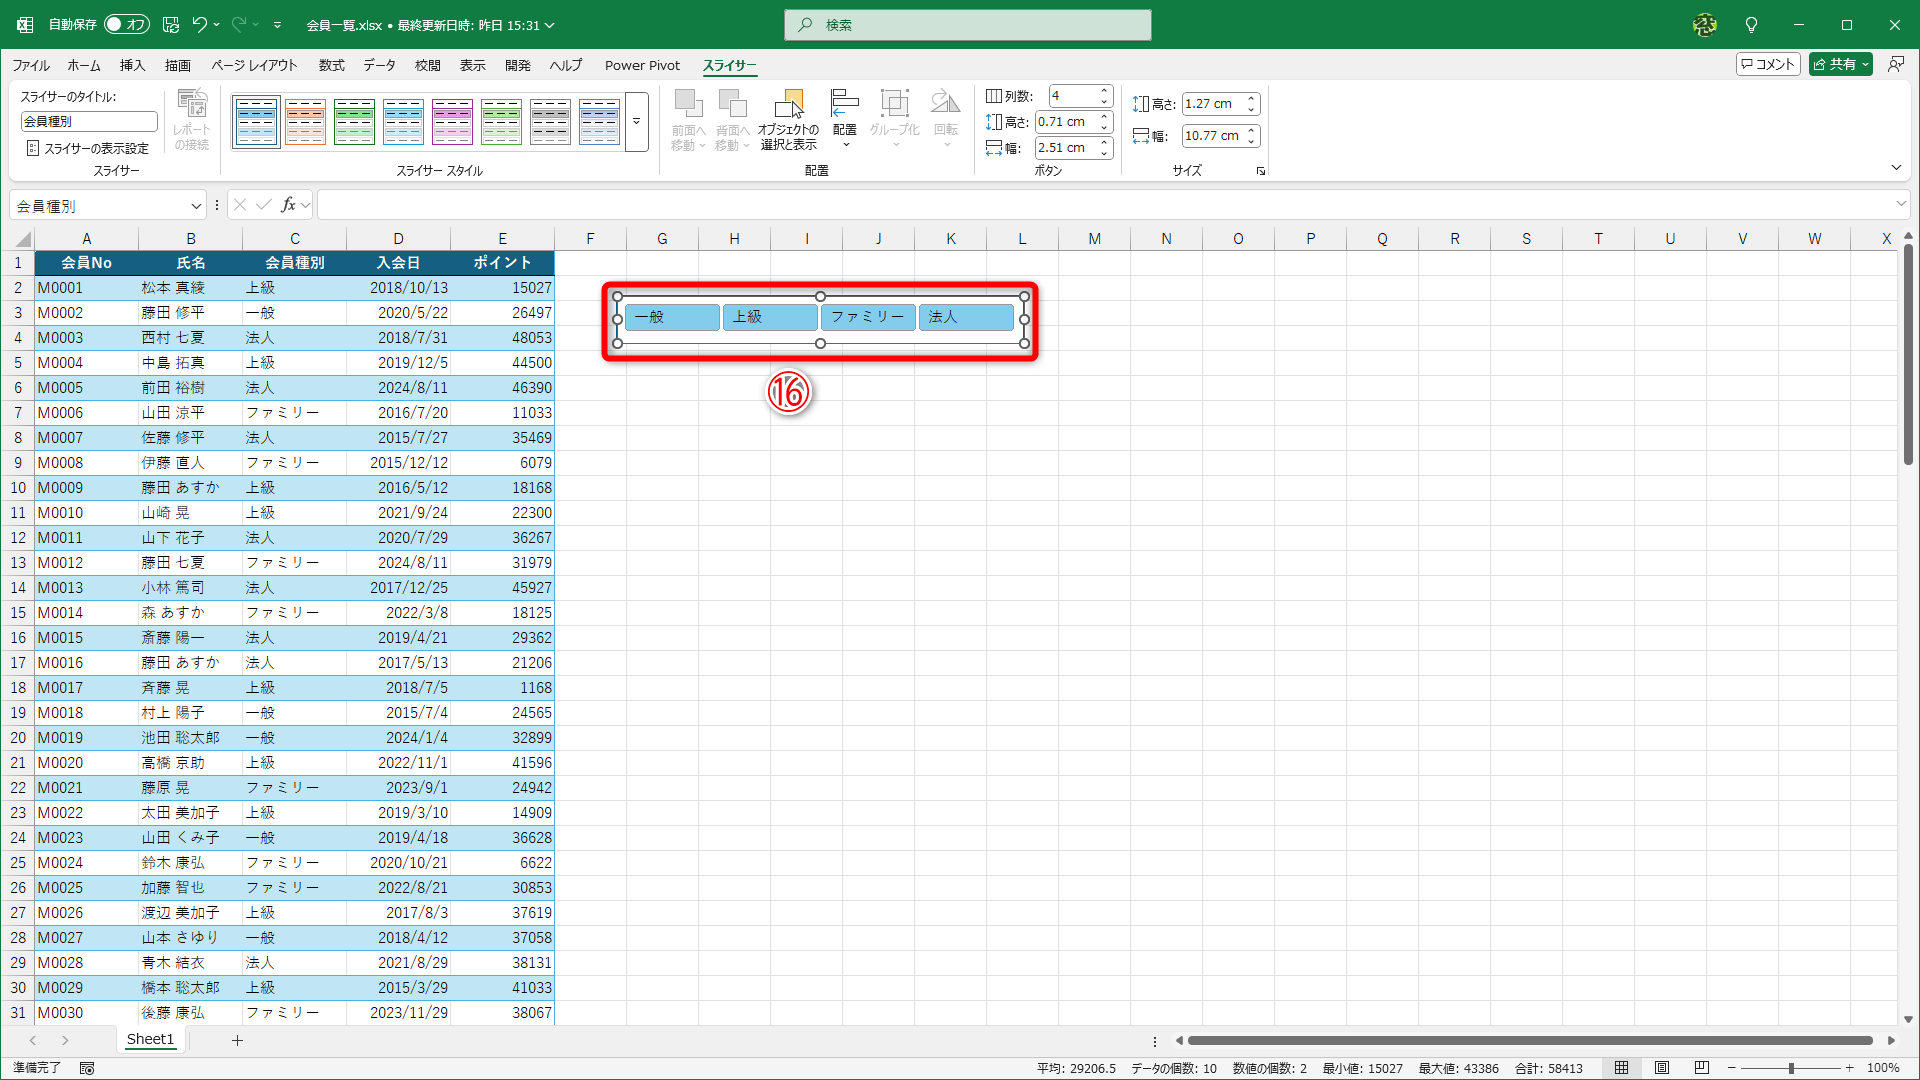Toggle the 自動保存 AutoSave switch

(x=126, y=25)
